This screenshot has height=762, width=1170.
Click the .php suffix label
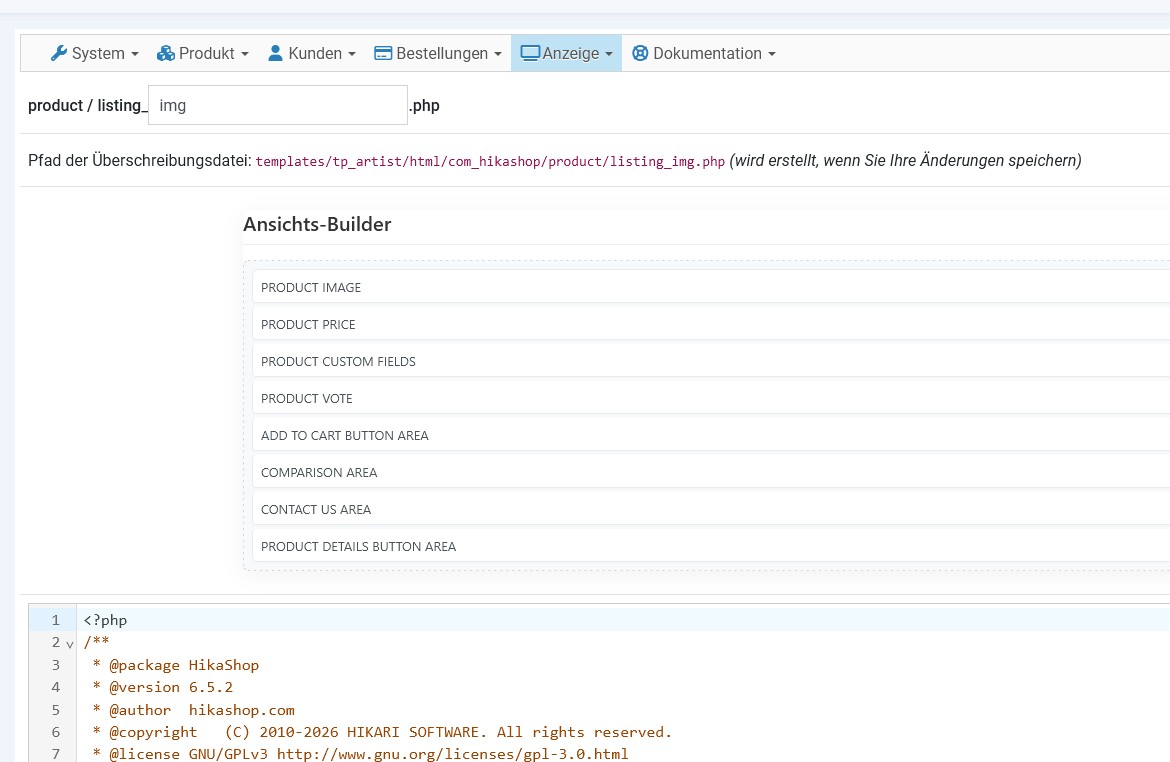(x=425, y=105)
